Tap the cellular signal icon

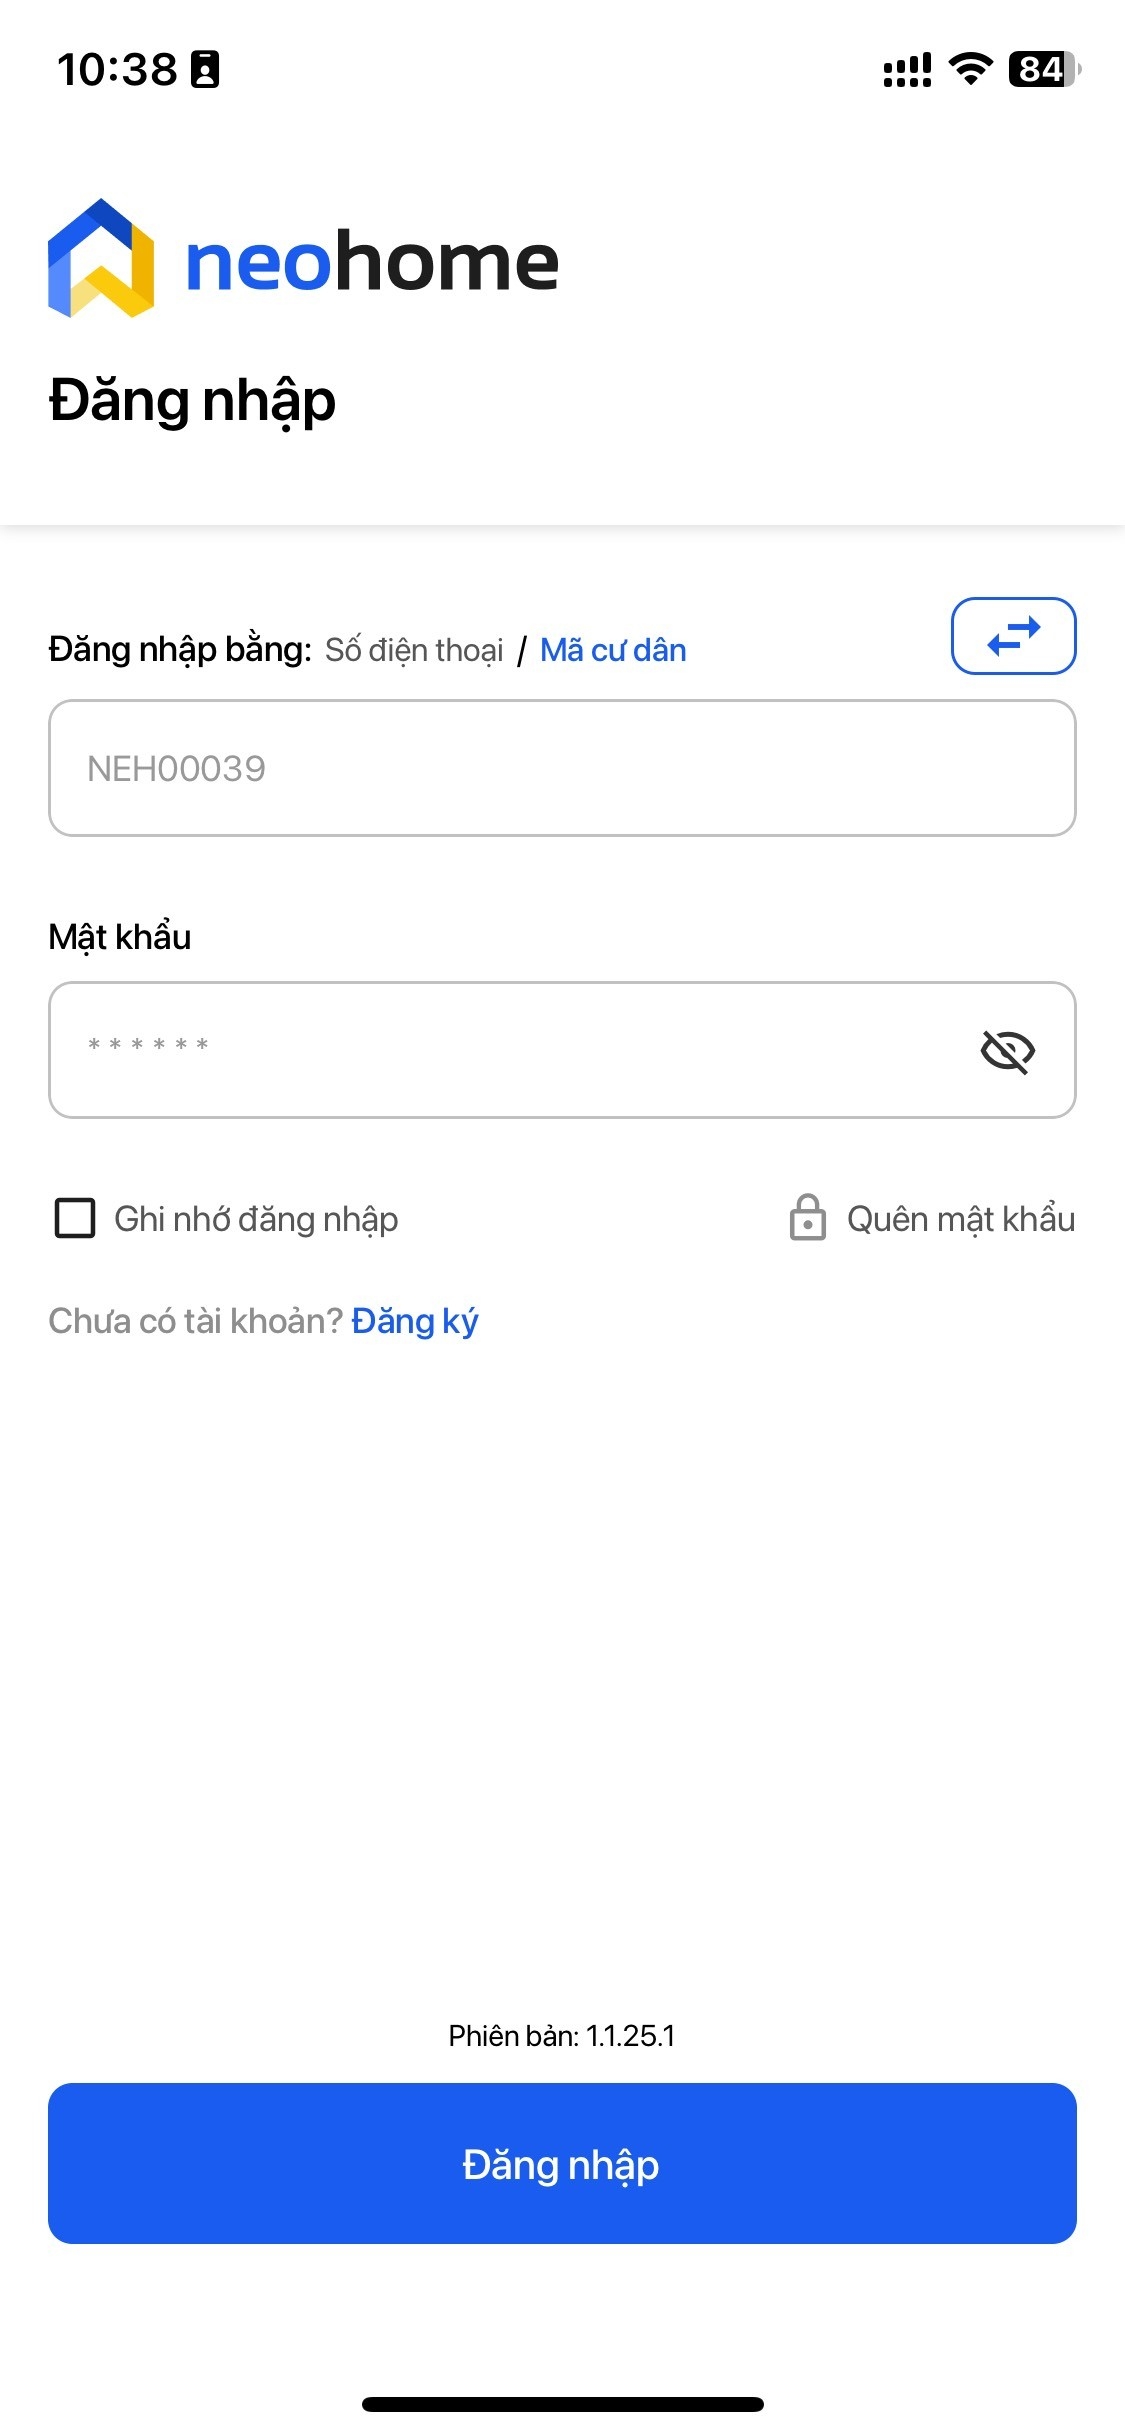point(907,70)
